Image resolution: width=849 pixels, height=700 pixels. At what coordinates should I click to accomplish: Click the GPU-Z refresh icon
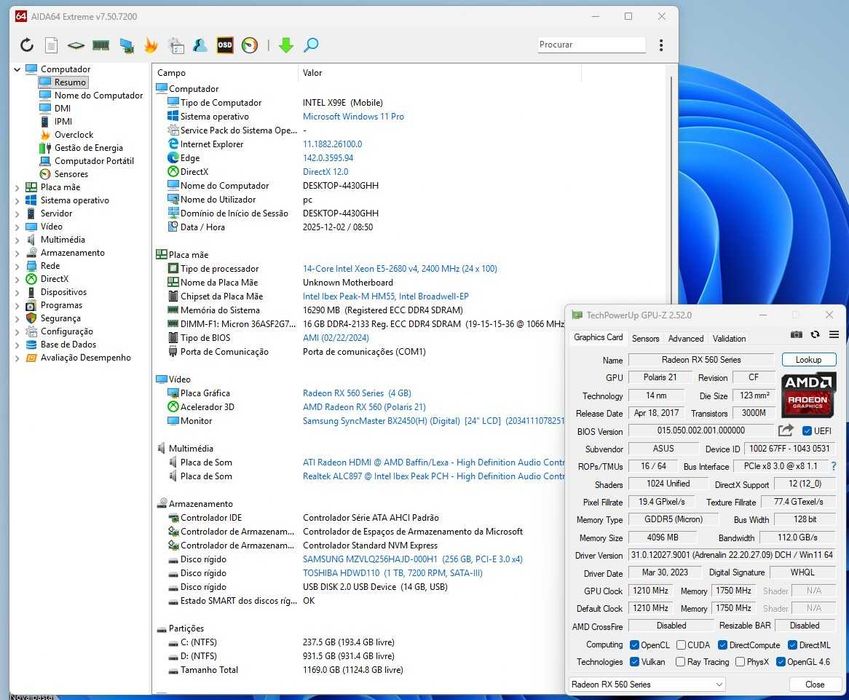coord(815,335)
